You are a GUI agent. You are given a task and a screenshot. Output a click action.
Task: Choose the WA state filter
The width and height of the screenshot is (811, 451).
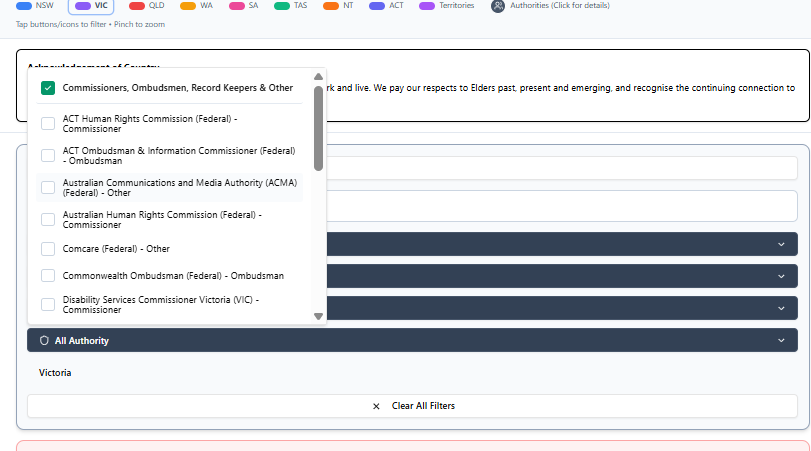(196, 6)
